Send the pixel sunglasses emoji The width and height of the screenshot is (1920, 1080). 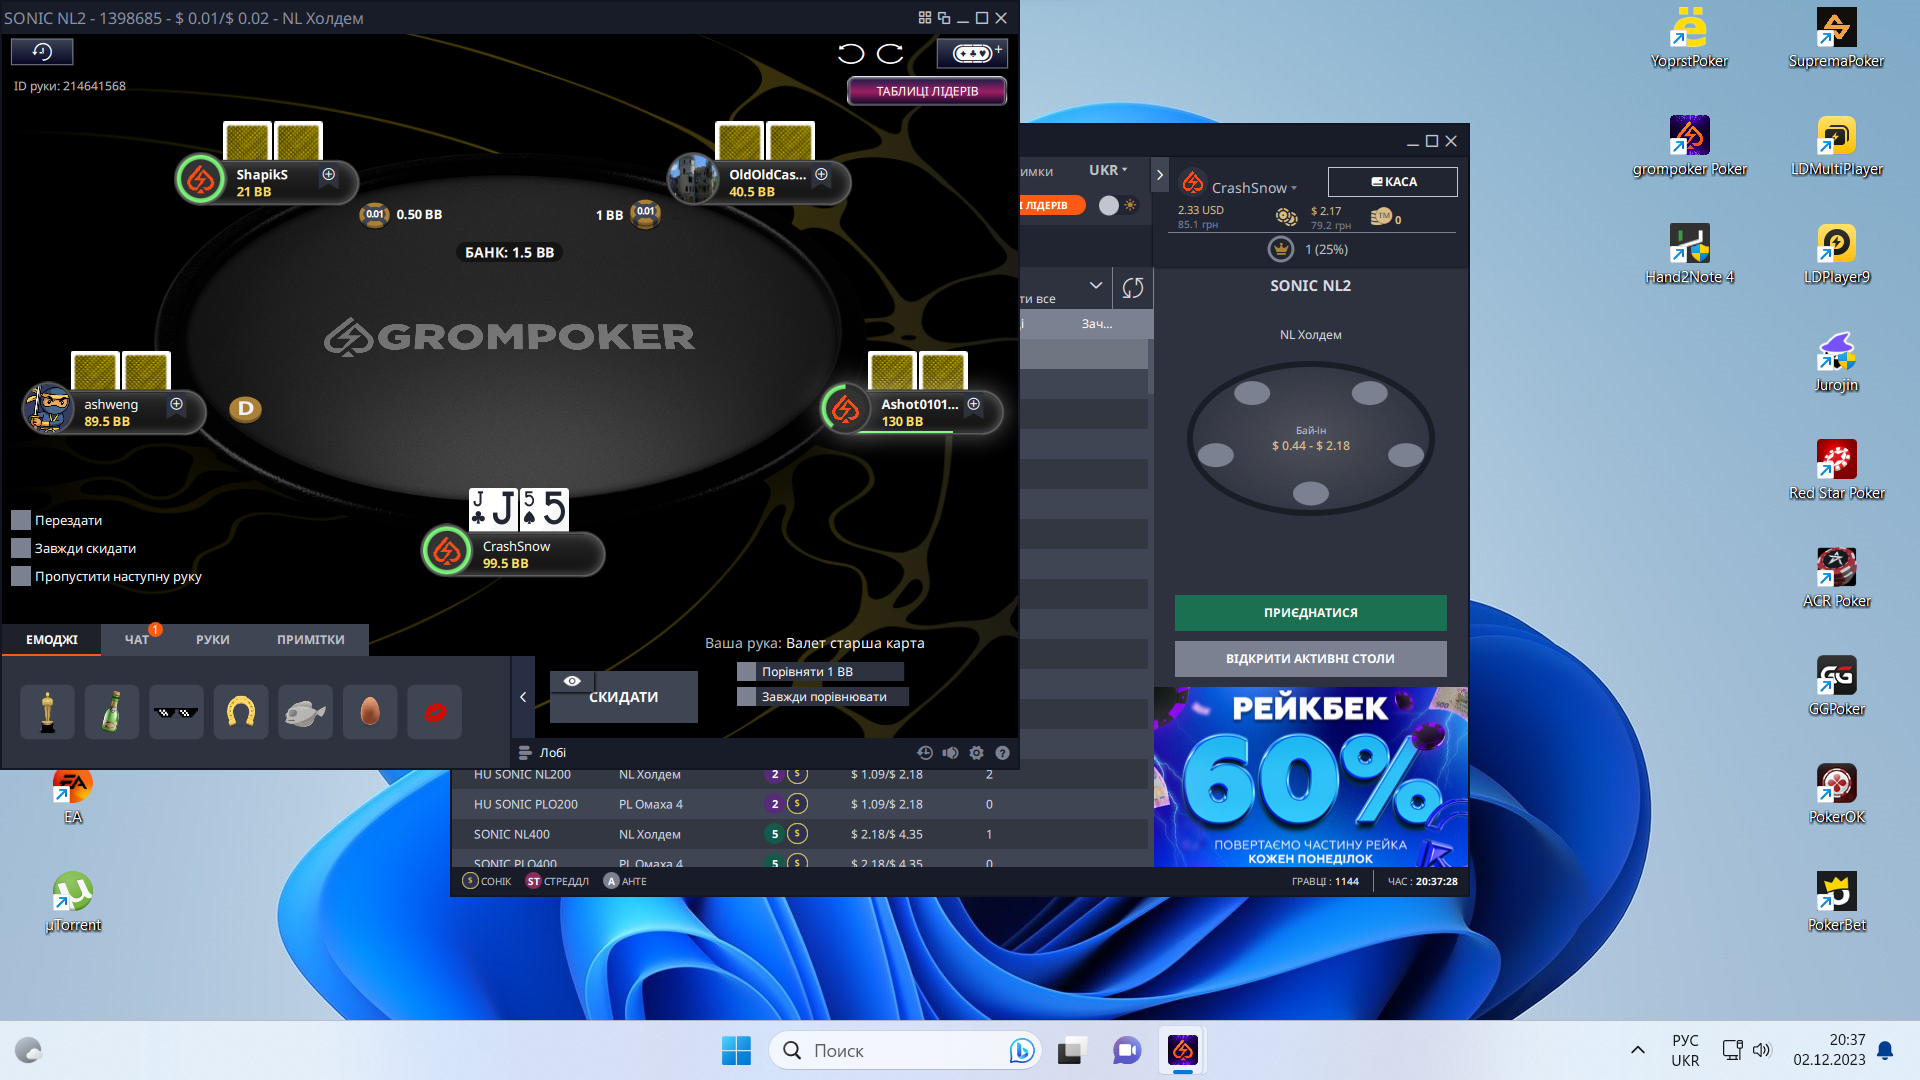[x=176, y=712]
